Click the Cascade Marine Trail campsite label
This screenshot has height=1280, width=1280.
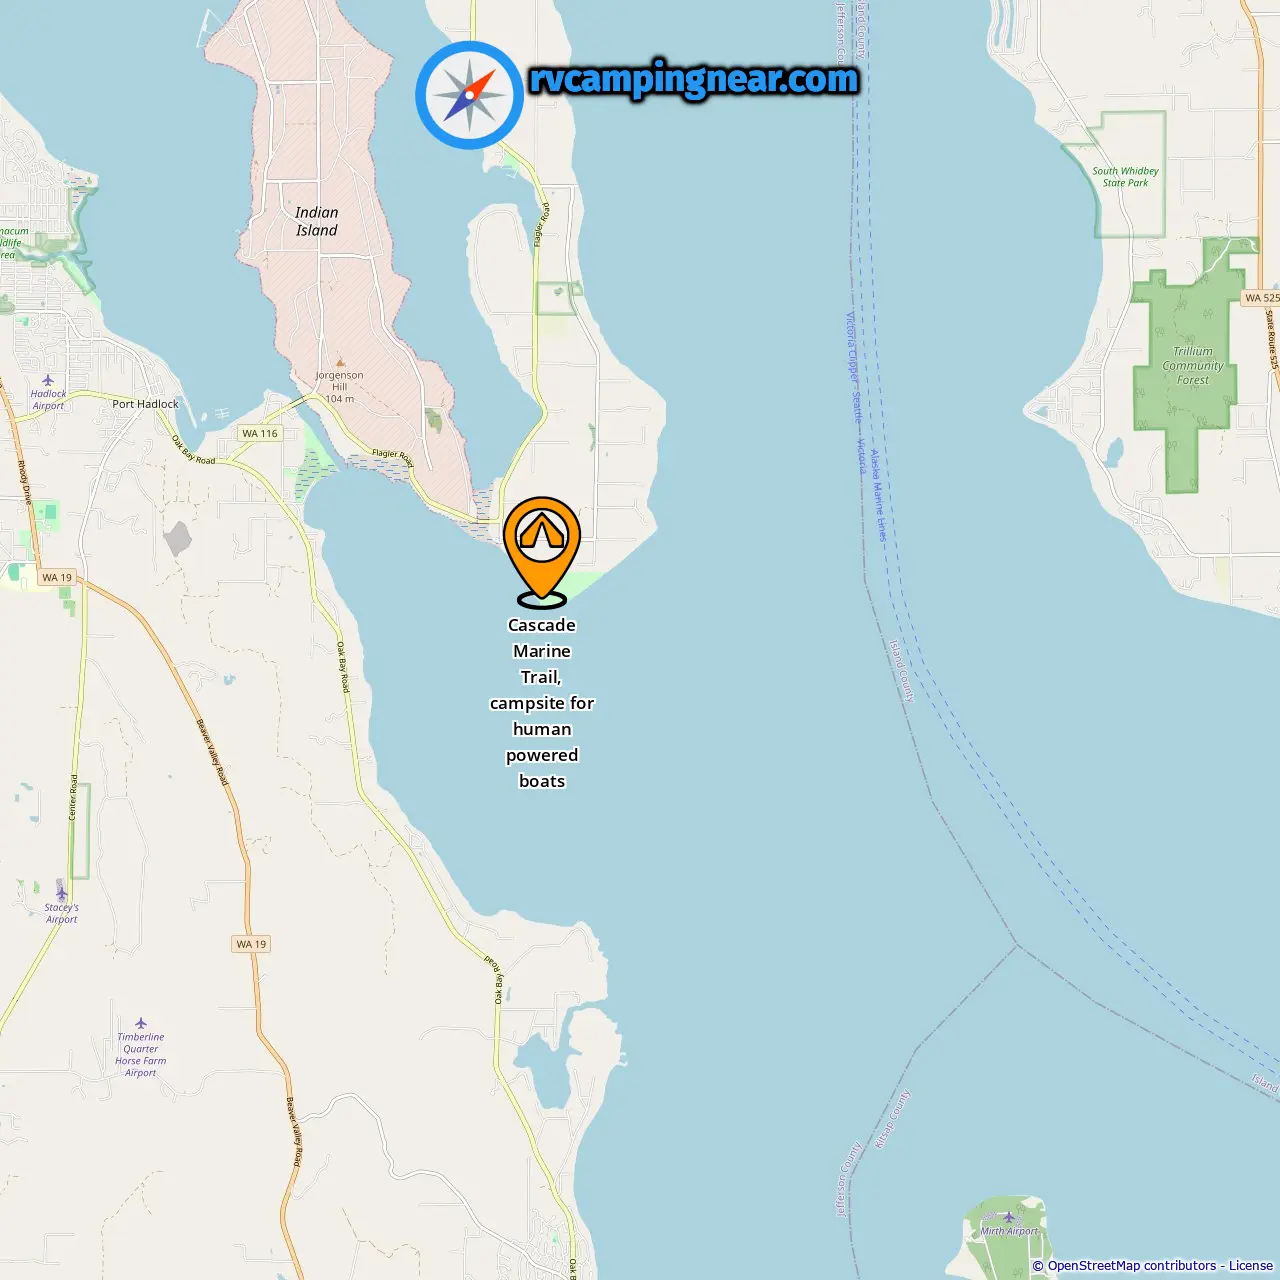click(x=542, y=703)
